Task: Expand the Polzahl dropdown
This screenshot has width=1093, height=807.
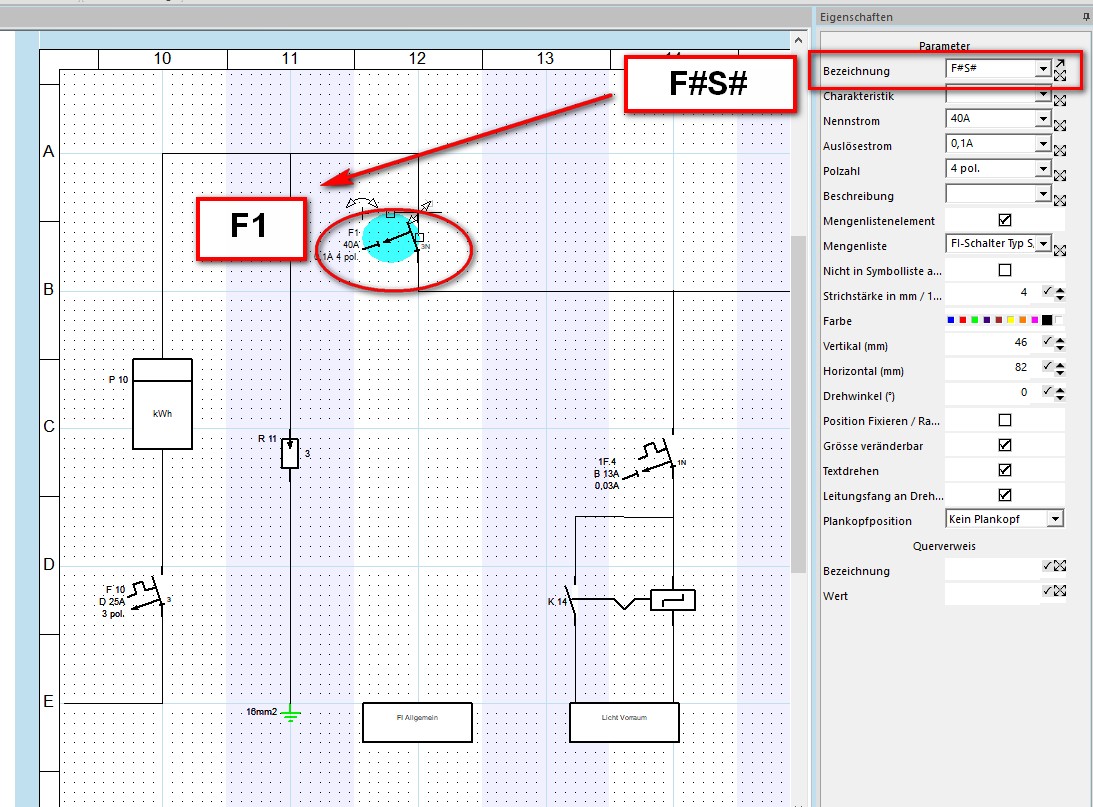Action: pos(1043,169)
